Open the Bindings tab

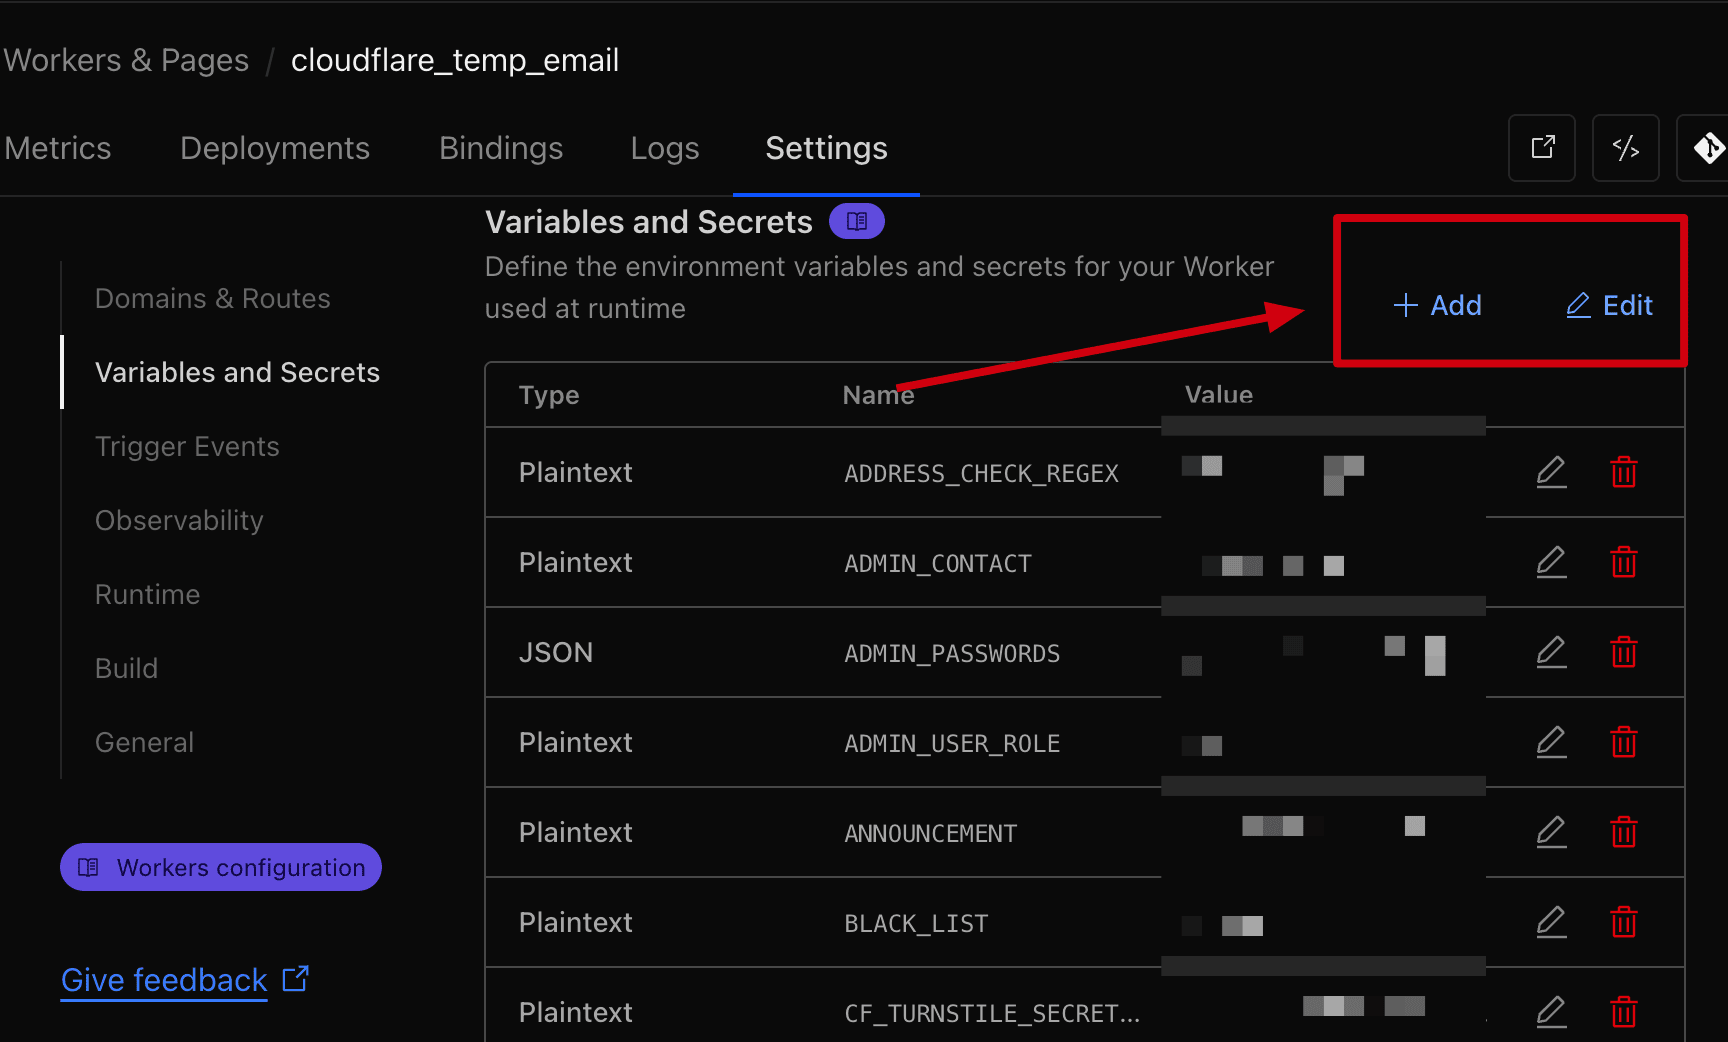point(501,148)
